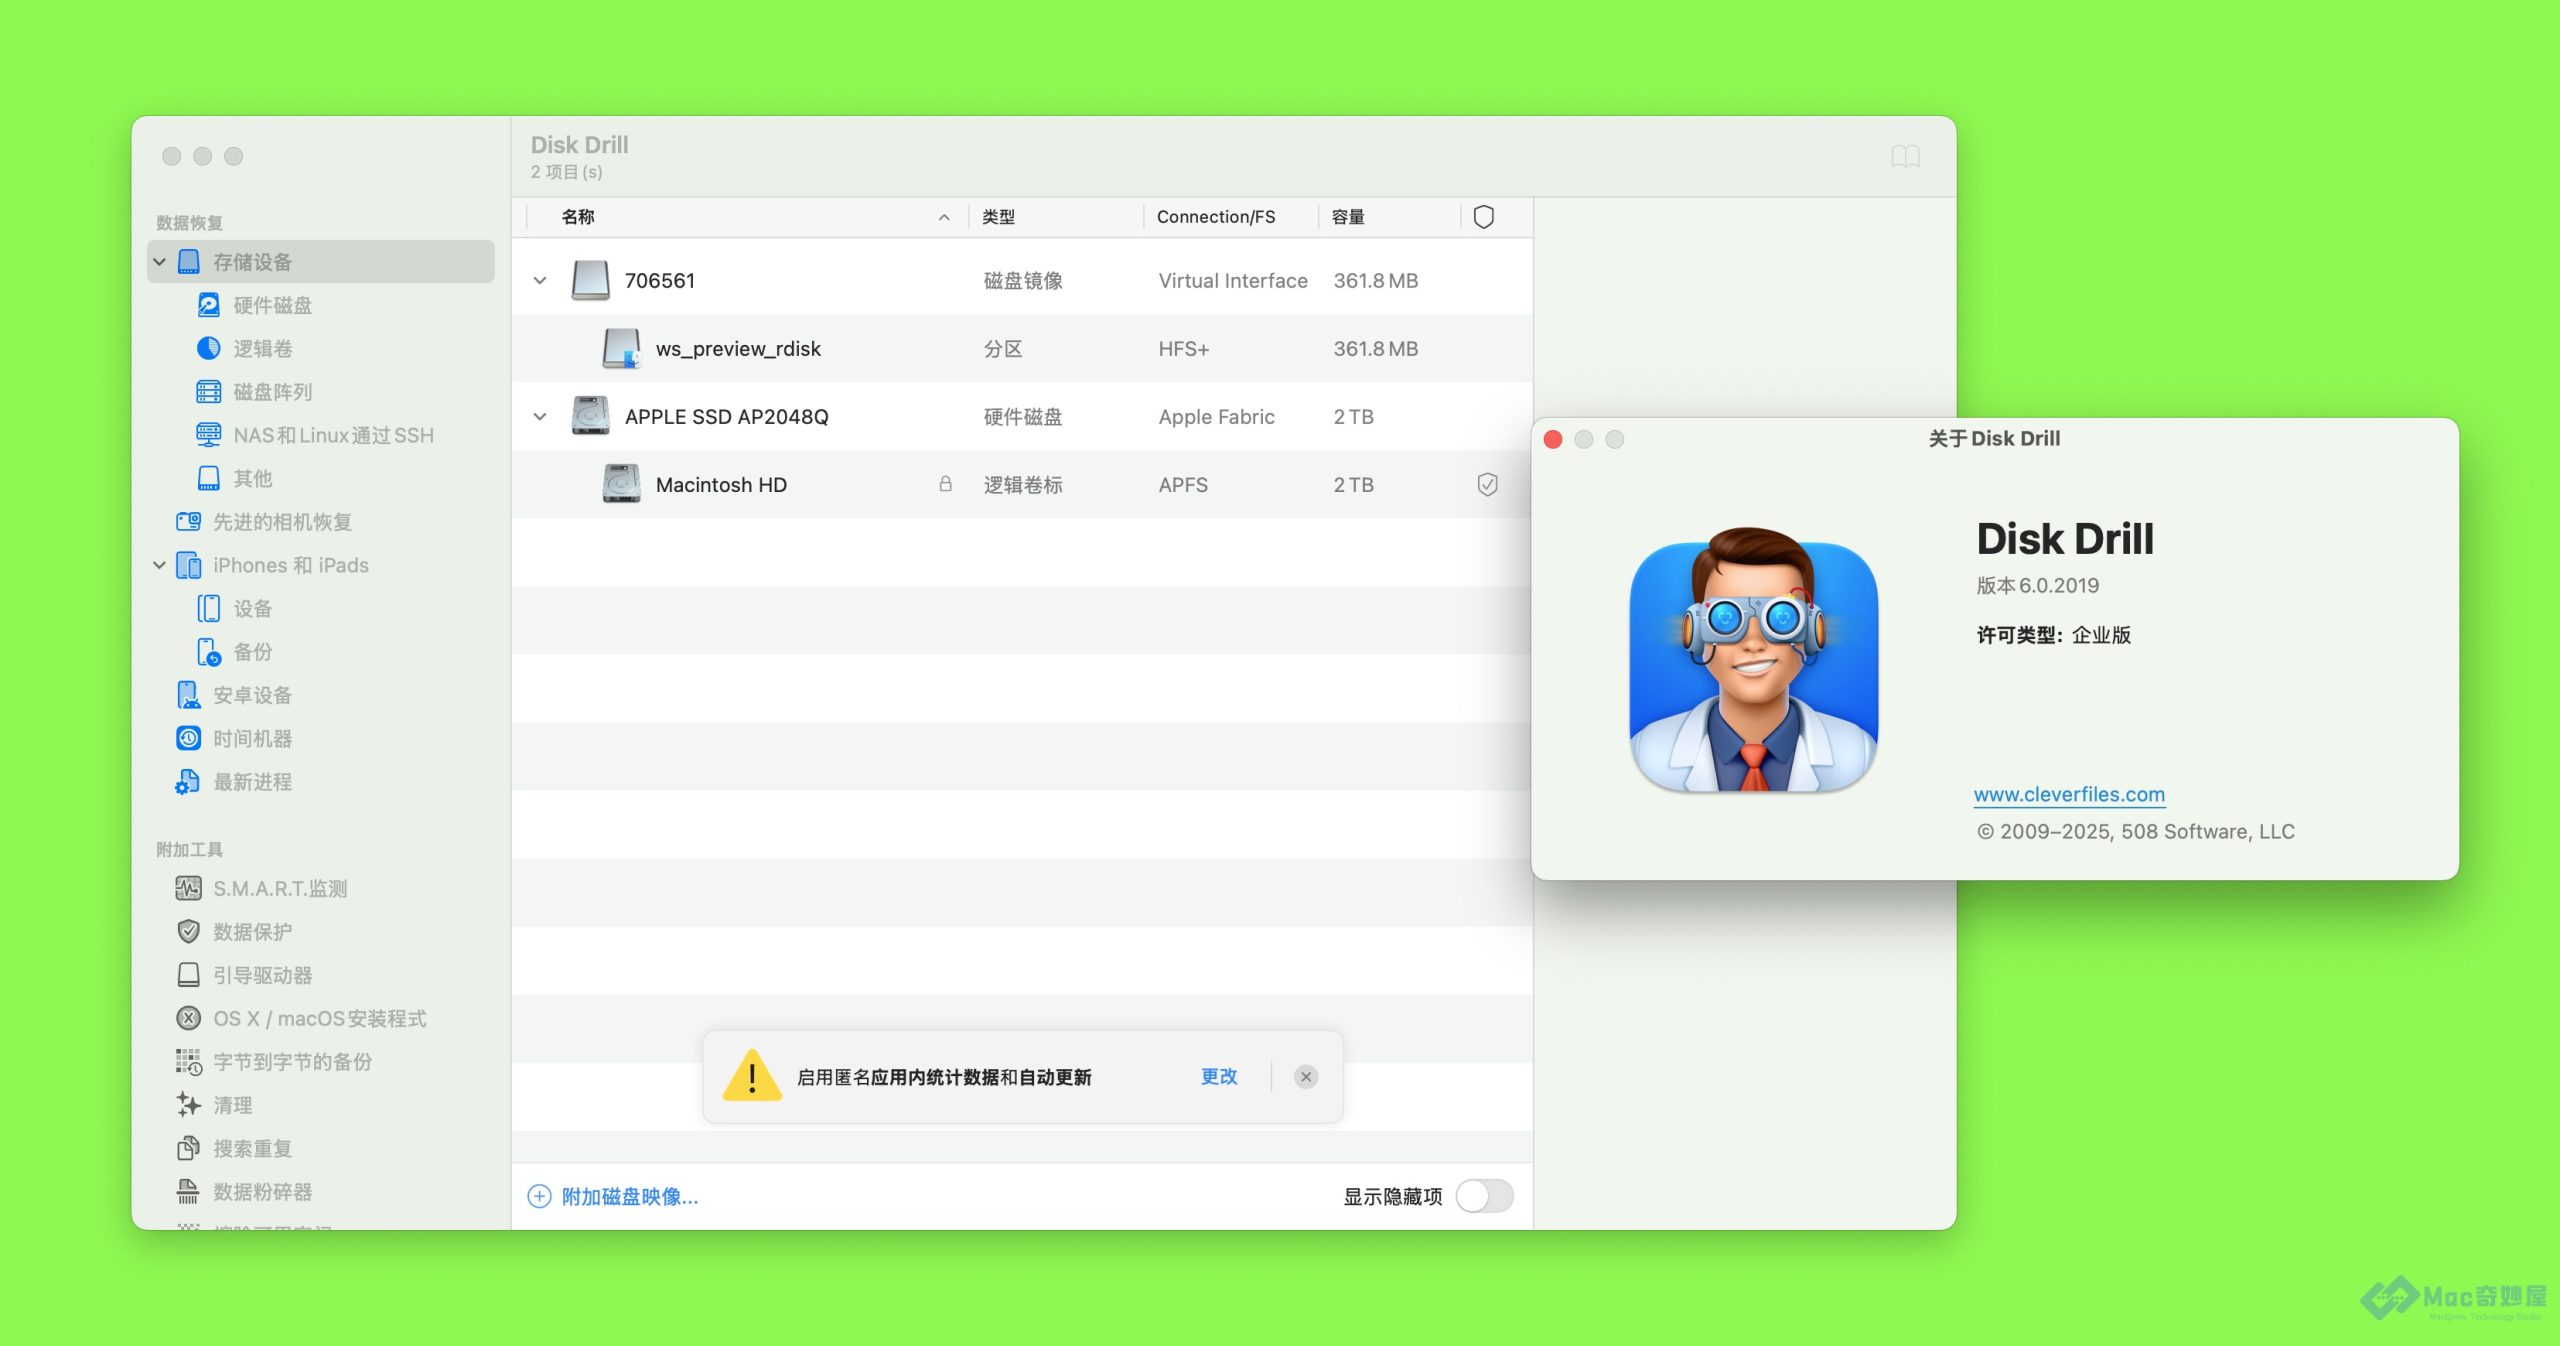
Task: Click the protection shield on Macintosh HD row
Action: click(x=1487, y=485)
